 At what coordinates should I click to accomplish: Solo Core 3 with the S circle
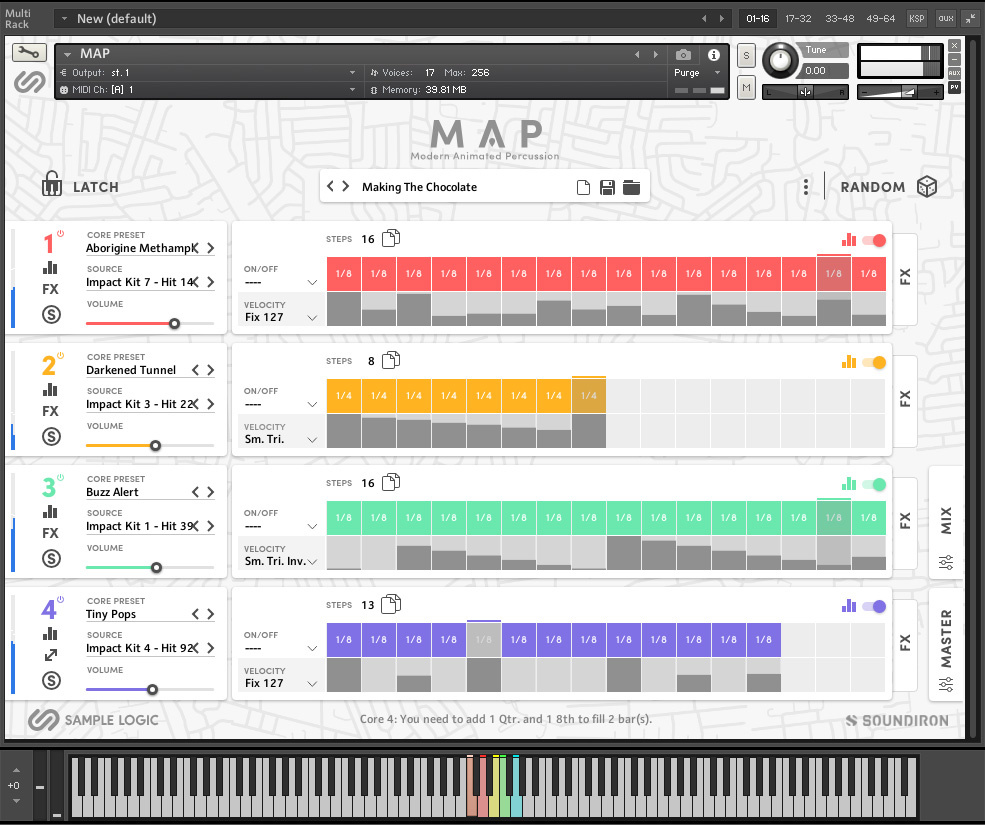point(52,558)
